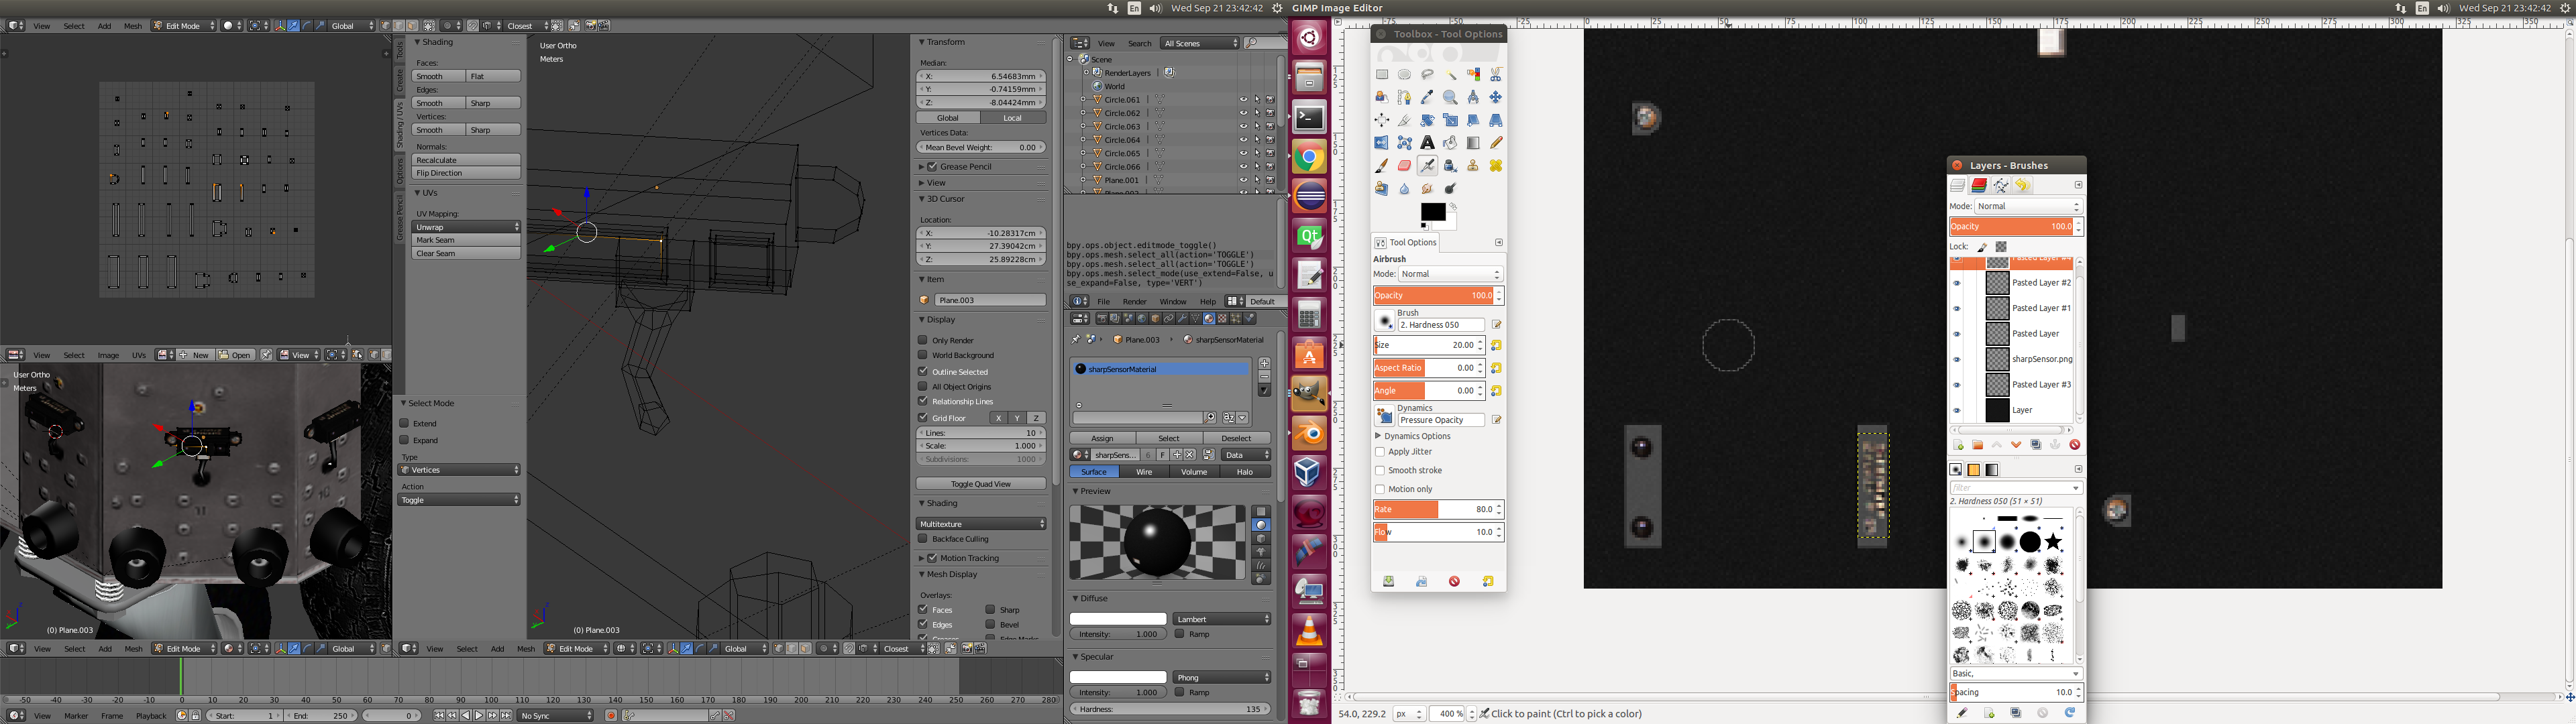2576x724 pixels.
Task: Delete the current layer with red icon
Action: [x=2075, y=445]
